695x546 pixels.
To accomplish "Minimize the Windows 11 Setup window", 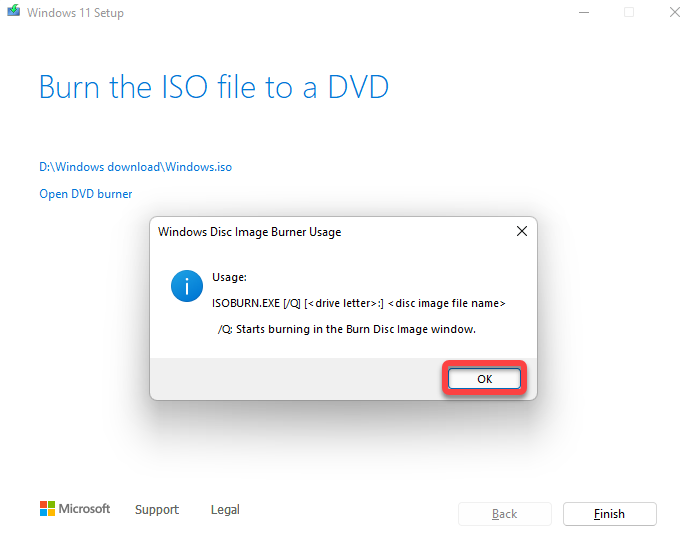I will [583, 13].
